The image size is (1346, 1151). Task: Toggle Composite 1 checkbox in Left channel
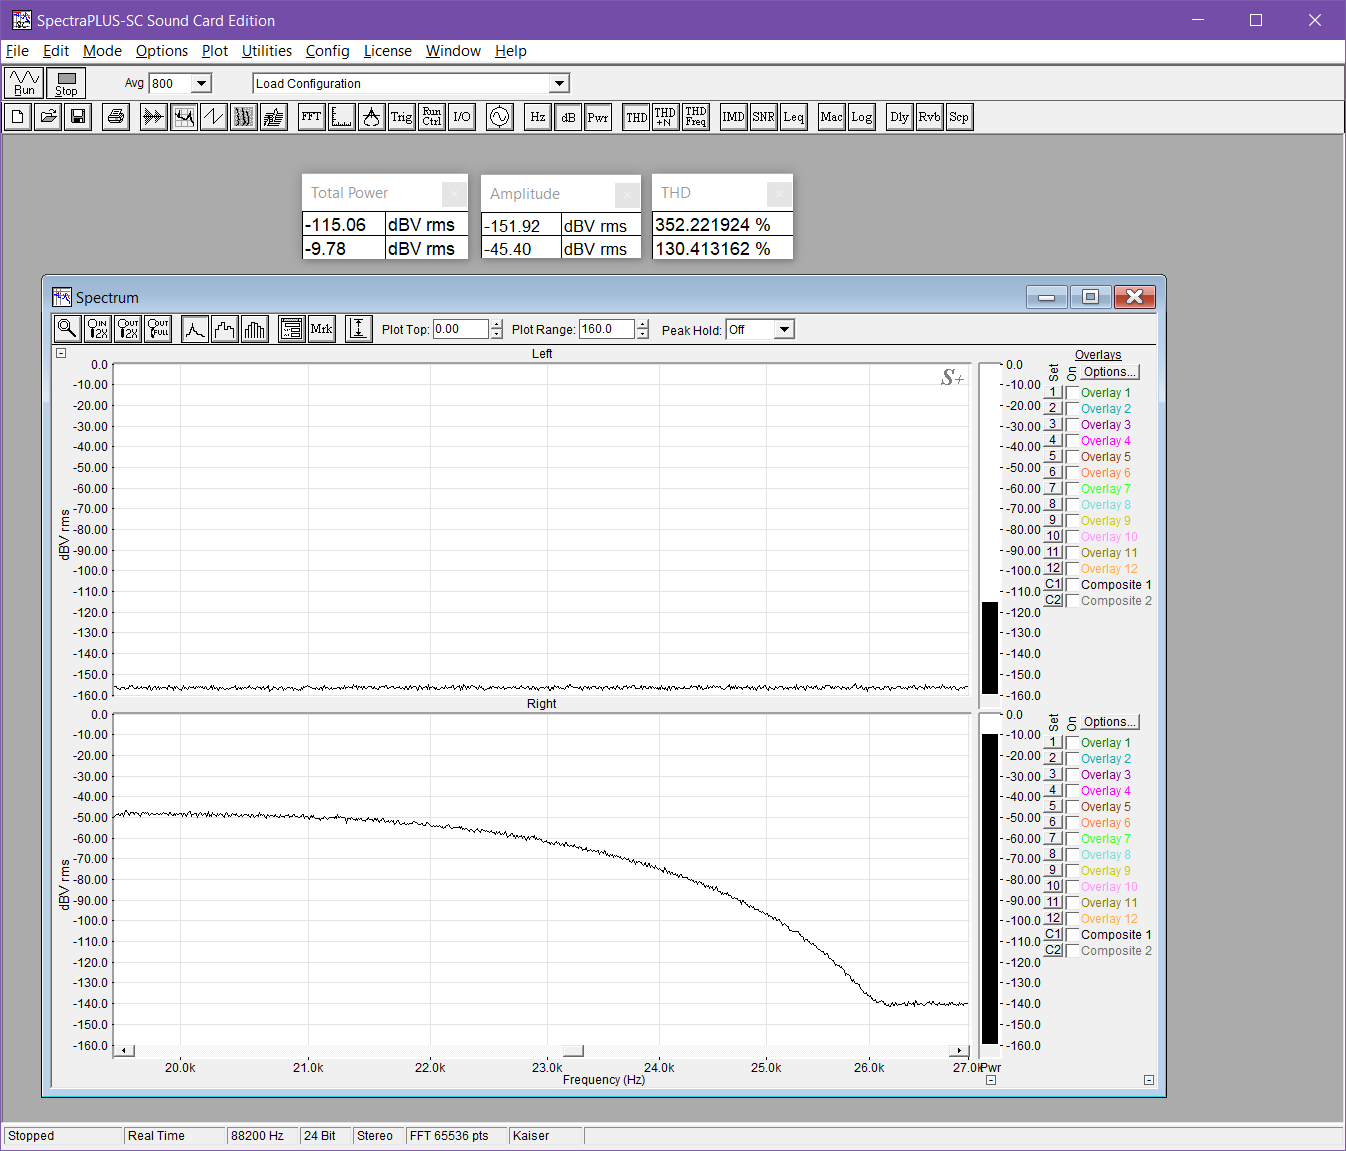coord(1072,585)
